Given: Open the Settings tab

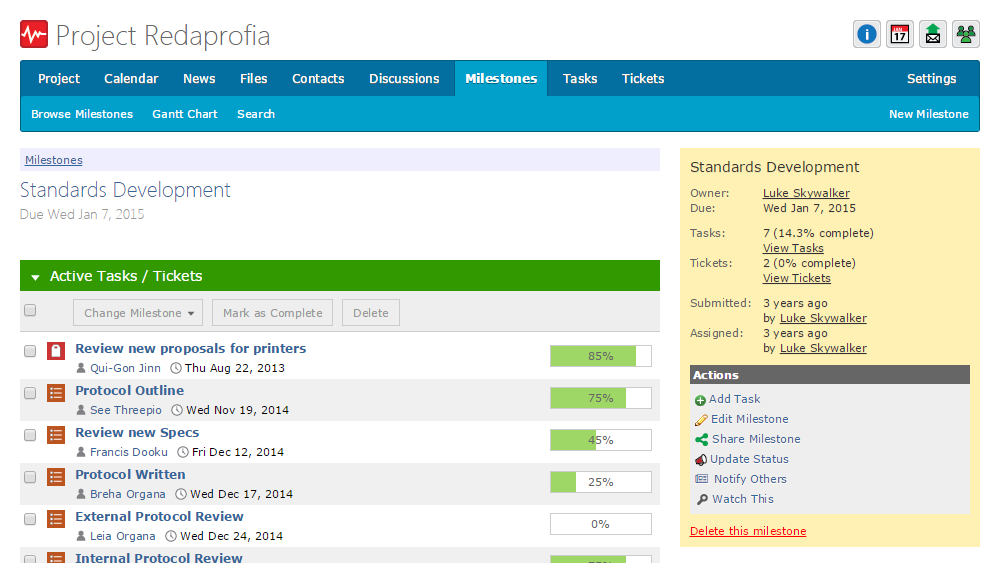Looking at the screenshot, I should click(931, 78).
